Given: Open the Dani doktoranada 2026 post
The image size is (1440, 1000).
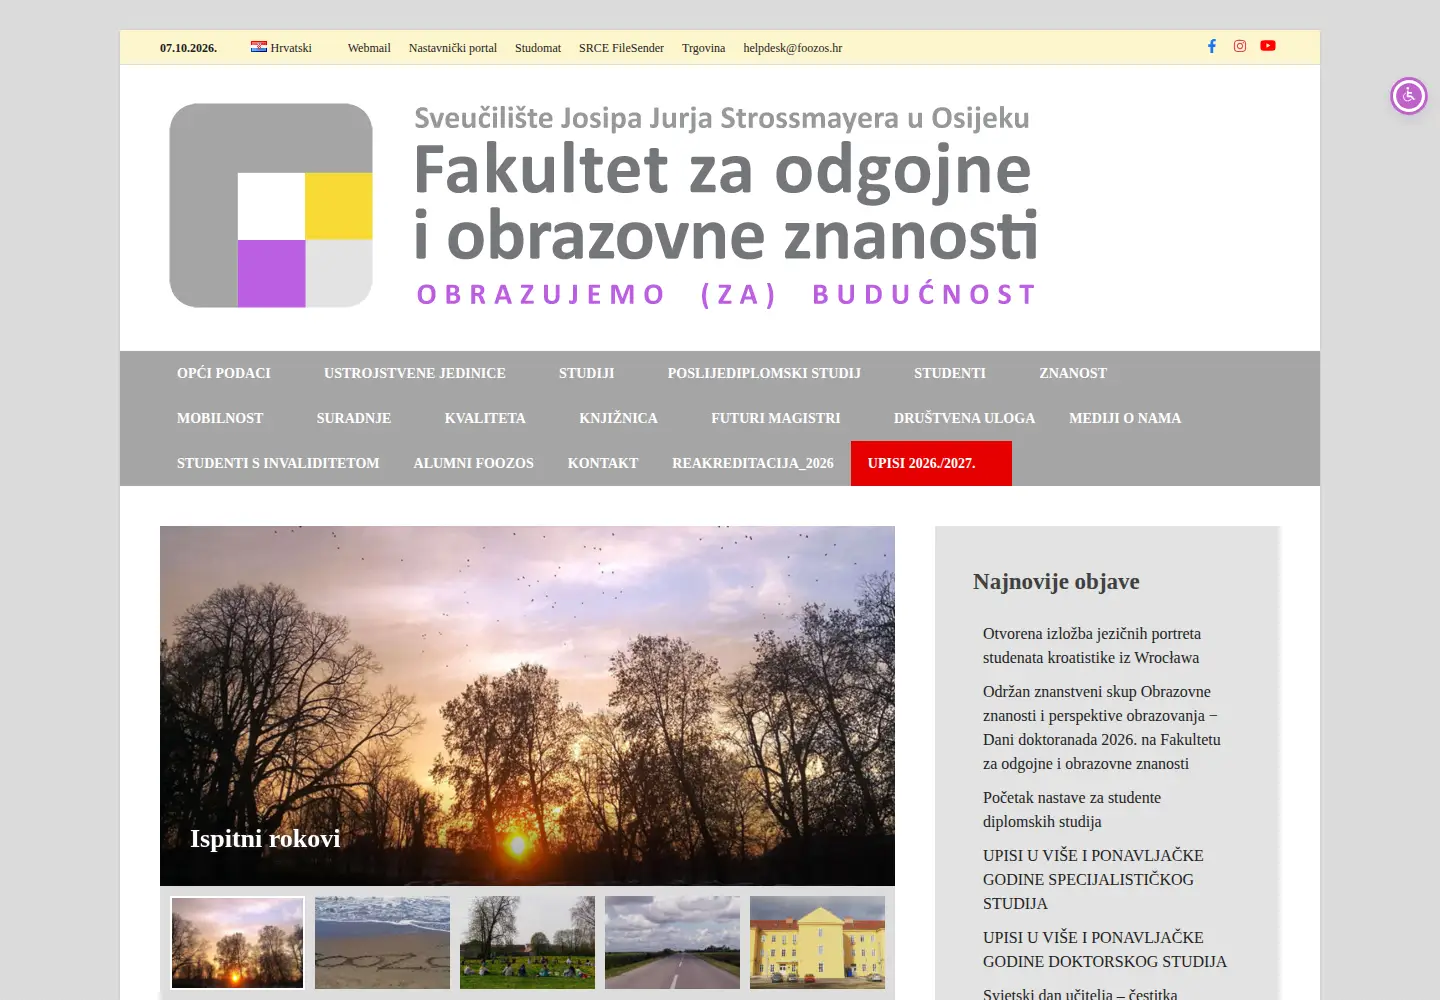Looking at the screenshot, I should [1102, 728].
